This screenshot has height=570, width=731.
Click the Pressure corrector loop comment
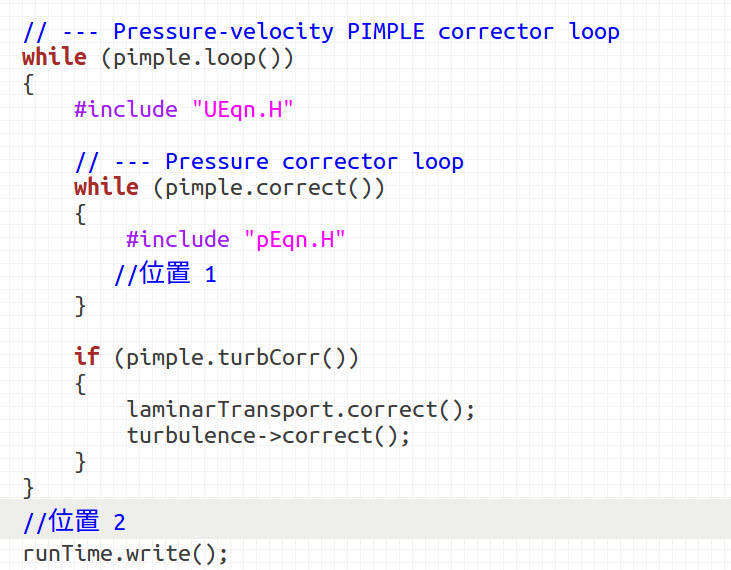[x=269, y=162]
